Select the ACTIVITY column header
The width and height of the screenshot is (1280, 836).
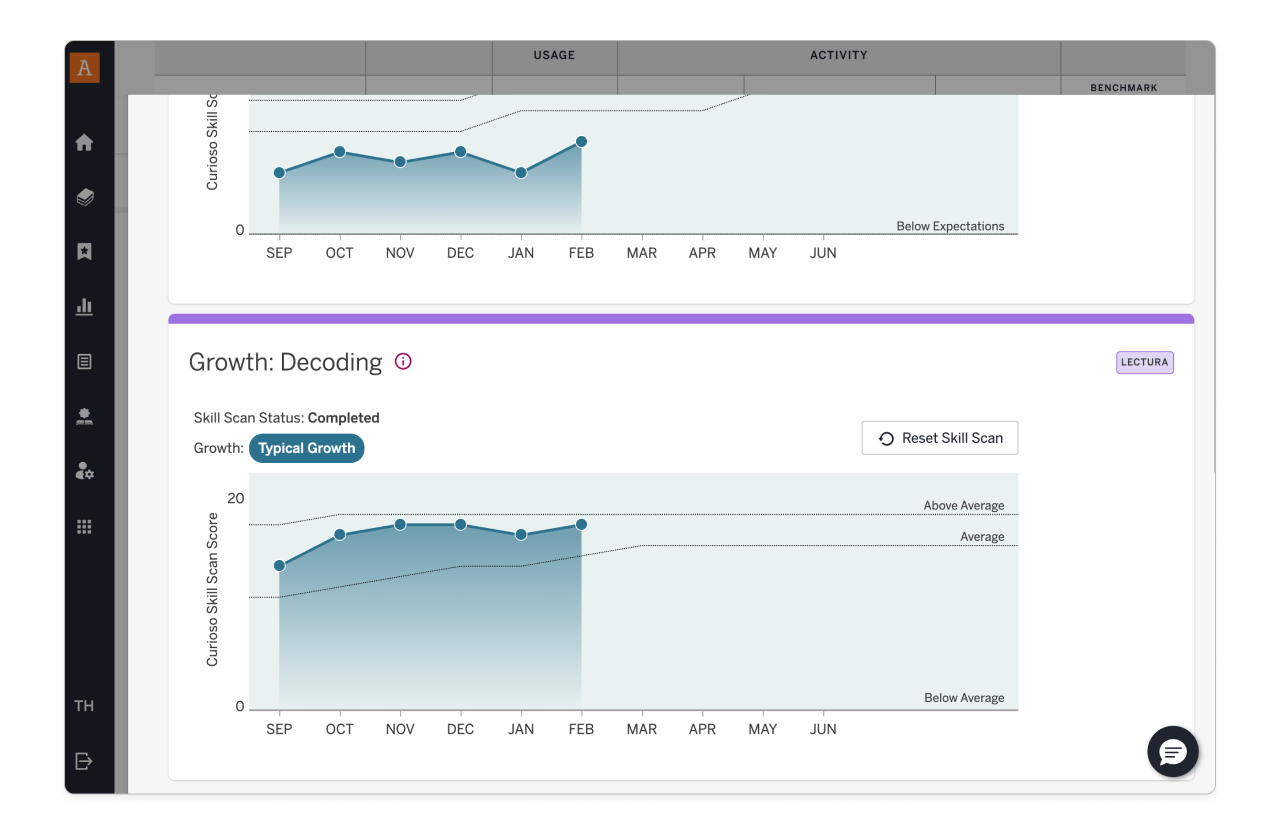pos(838,55)
